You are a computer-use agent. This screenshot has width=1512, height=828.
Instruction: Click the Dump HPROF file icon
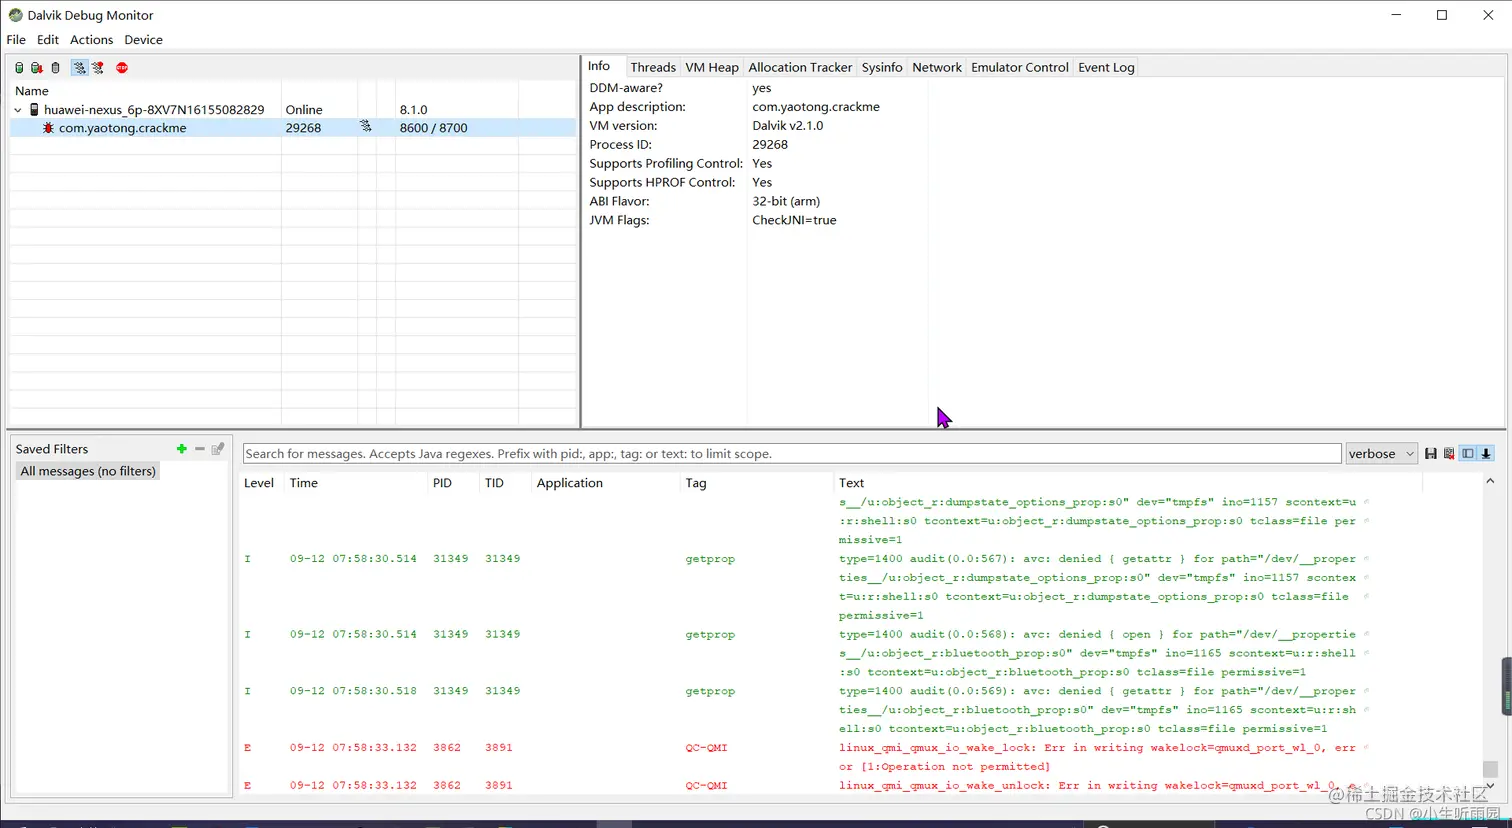pyautogui.click(x=37, y=68)
